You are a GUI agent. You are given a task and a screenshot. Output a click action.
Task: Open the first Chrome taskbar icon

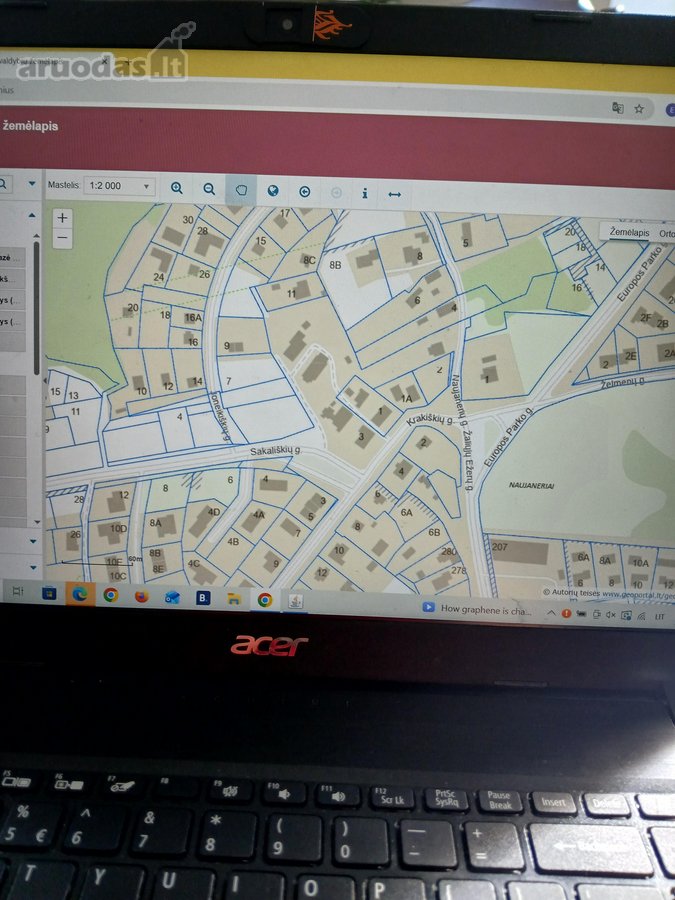click(111, 595)
